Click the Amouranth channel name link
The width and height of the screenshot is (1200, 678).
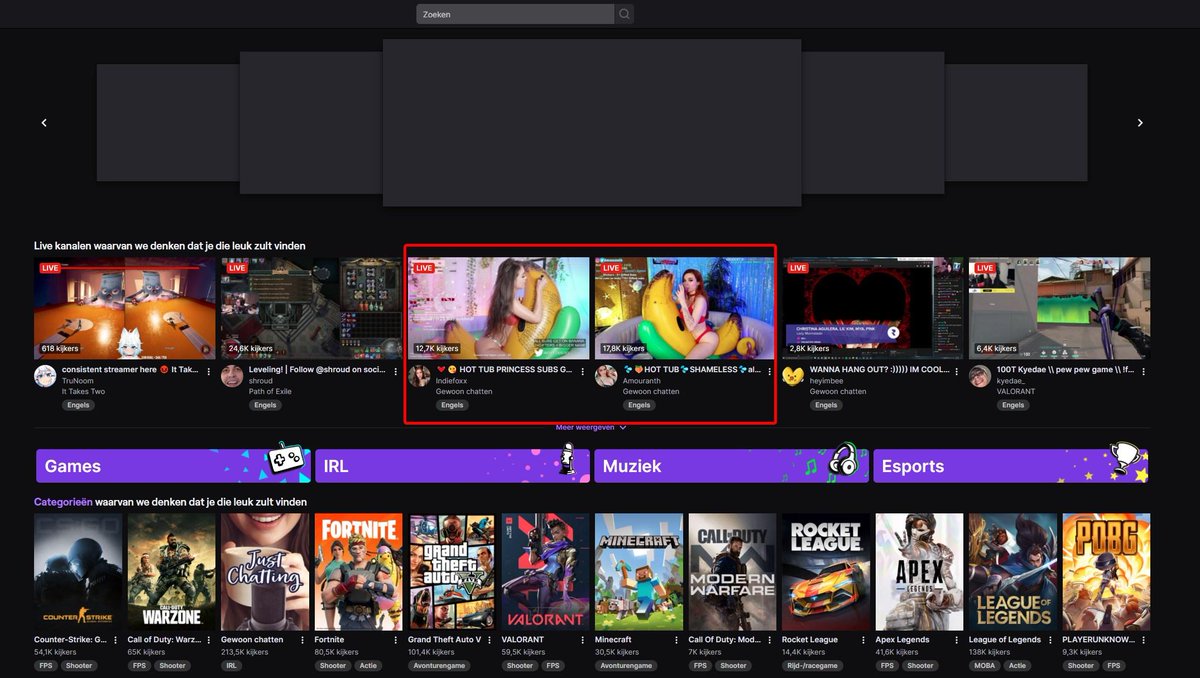click(642, 381)
